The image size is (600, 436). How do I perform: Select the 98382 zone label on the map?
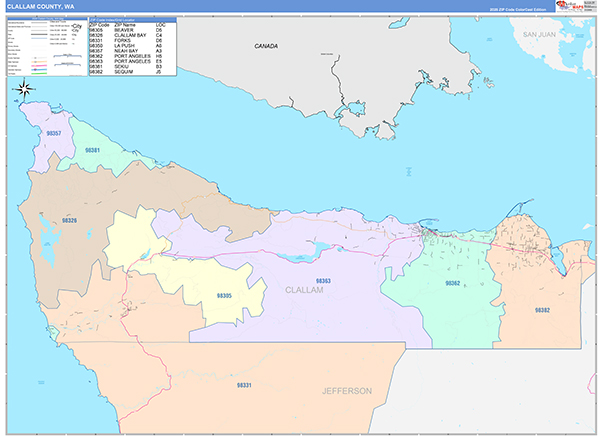tap(542, 310)
